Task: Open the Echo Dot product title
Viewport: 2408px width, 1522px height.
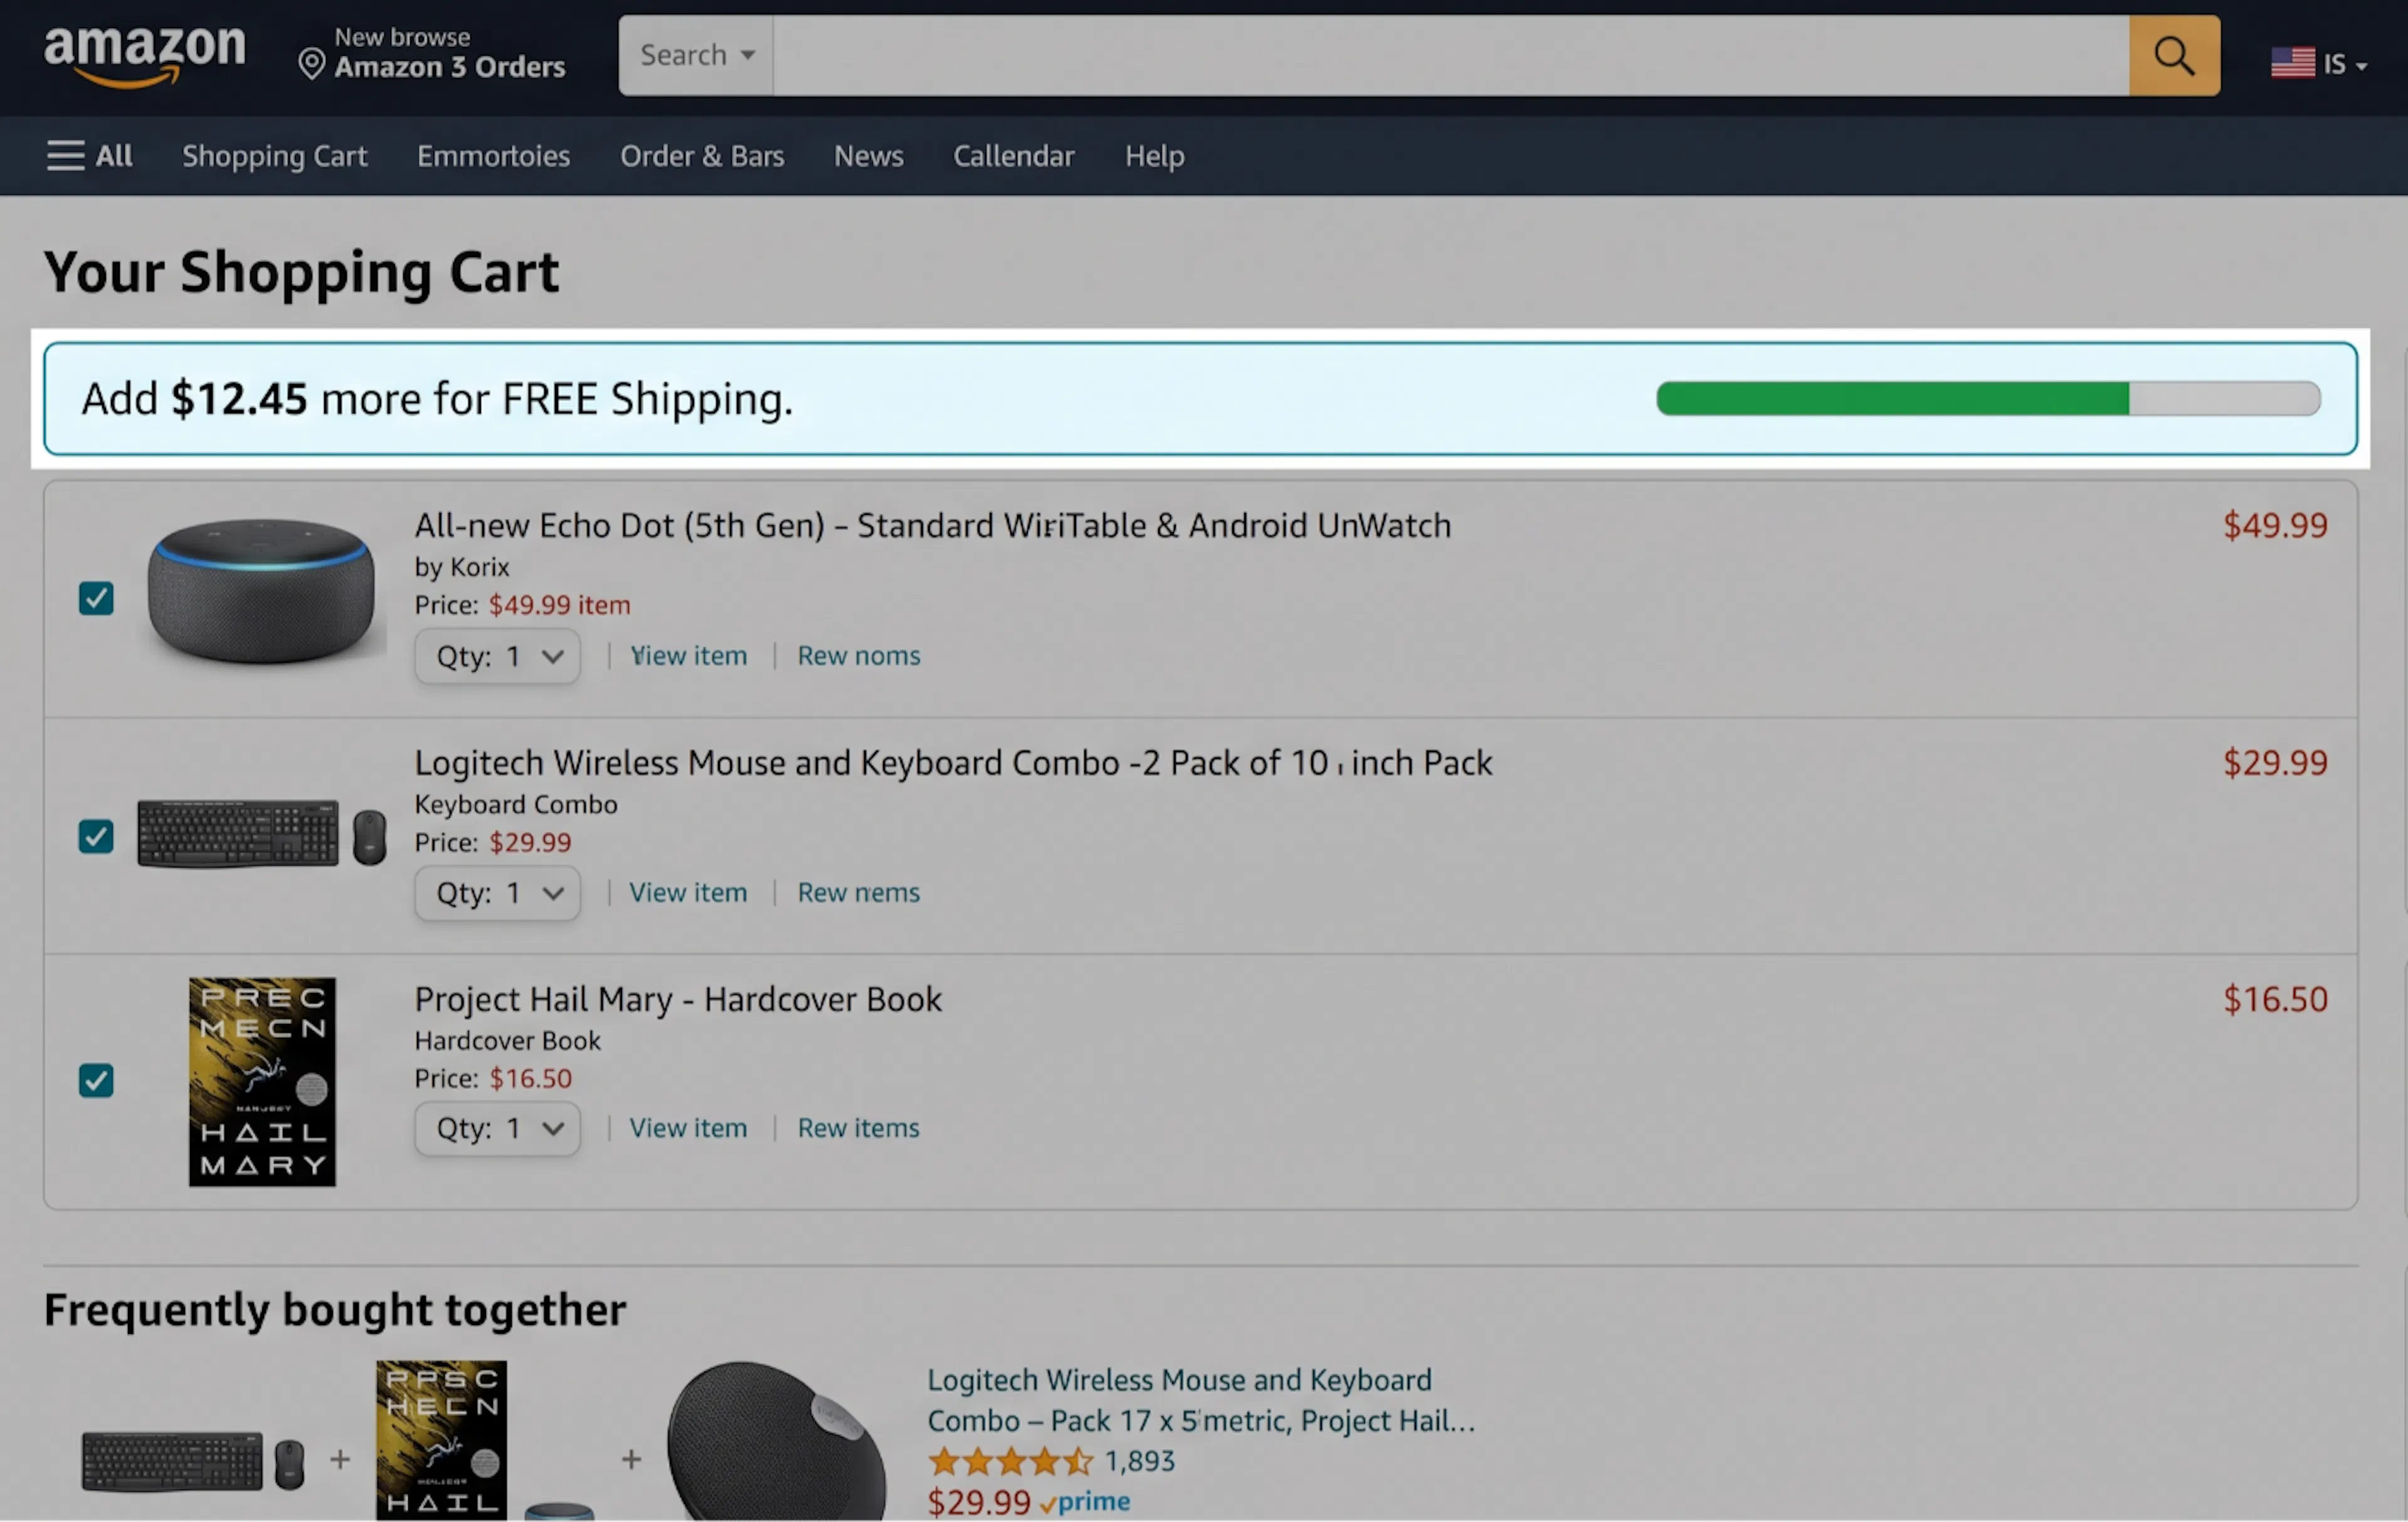Action: click(933, 526)
